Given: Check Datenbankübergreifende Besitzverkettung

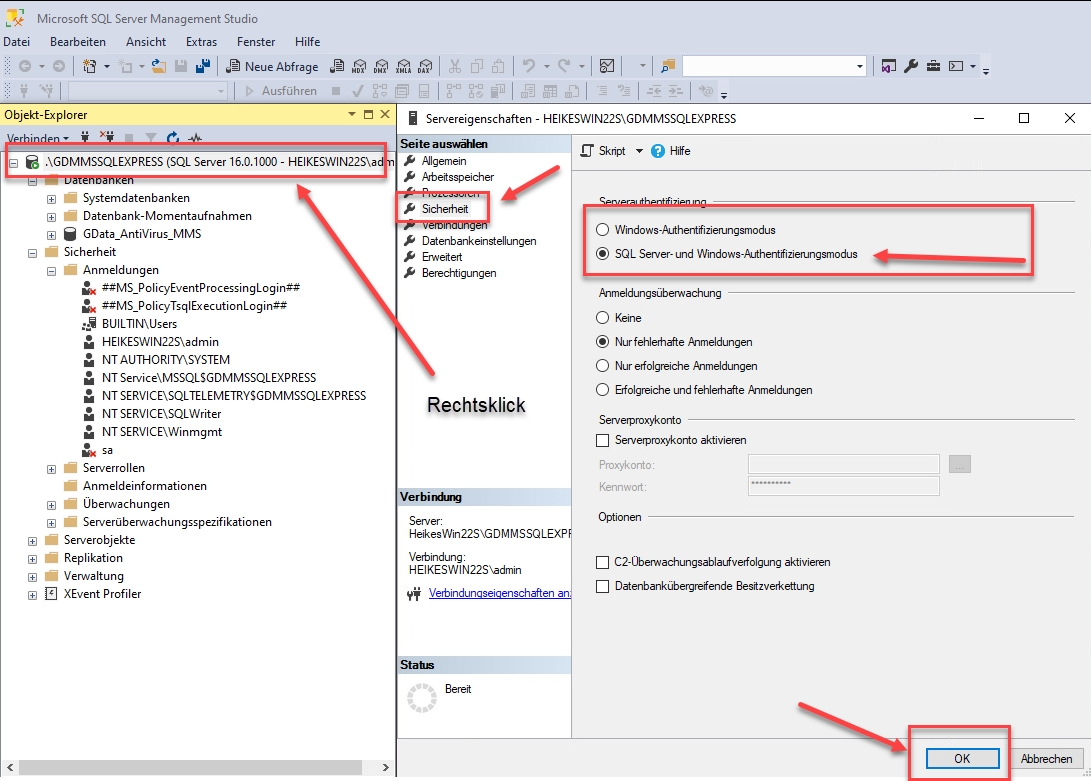Looking at the screenshot, I should pyautogui.click(x=603, y=586).
